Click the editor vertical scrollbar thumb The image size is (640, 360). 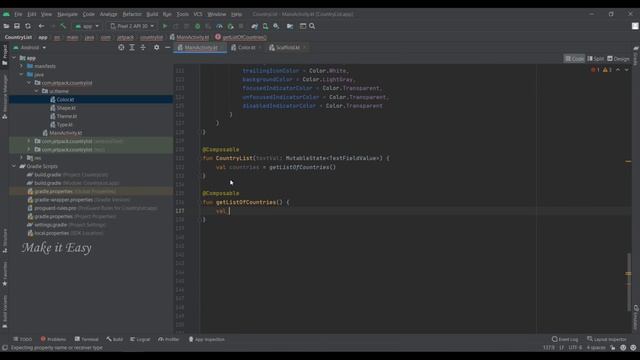[629, 282]
